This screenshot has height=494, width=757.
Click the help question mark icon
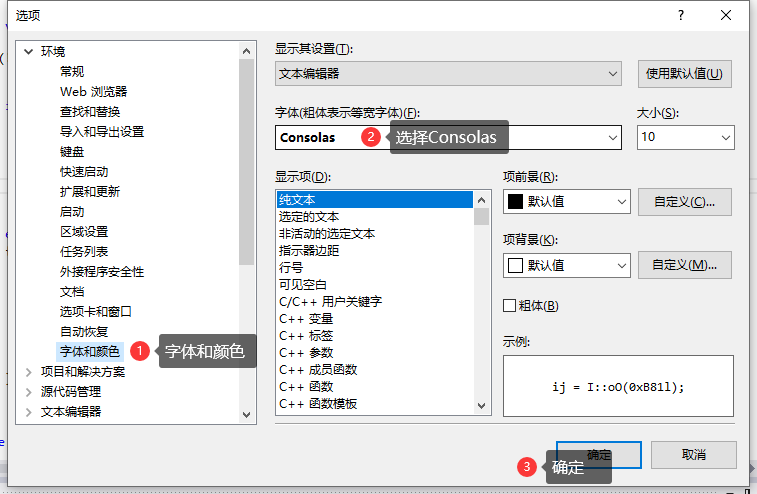click(681, 15)
